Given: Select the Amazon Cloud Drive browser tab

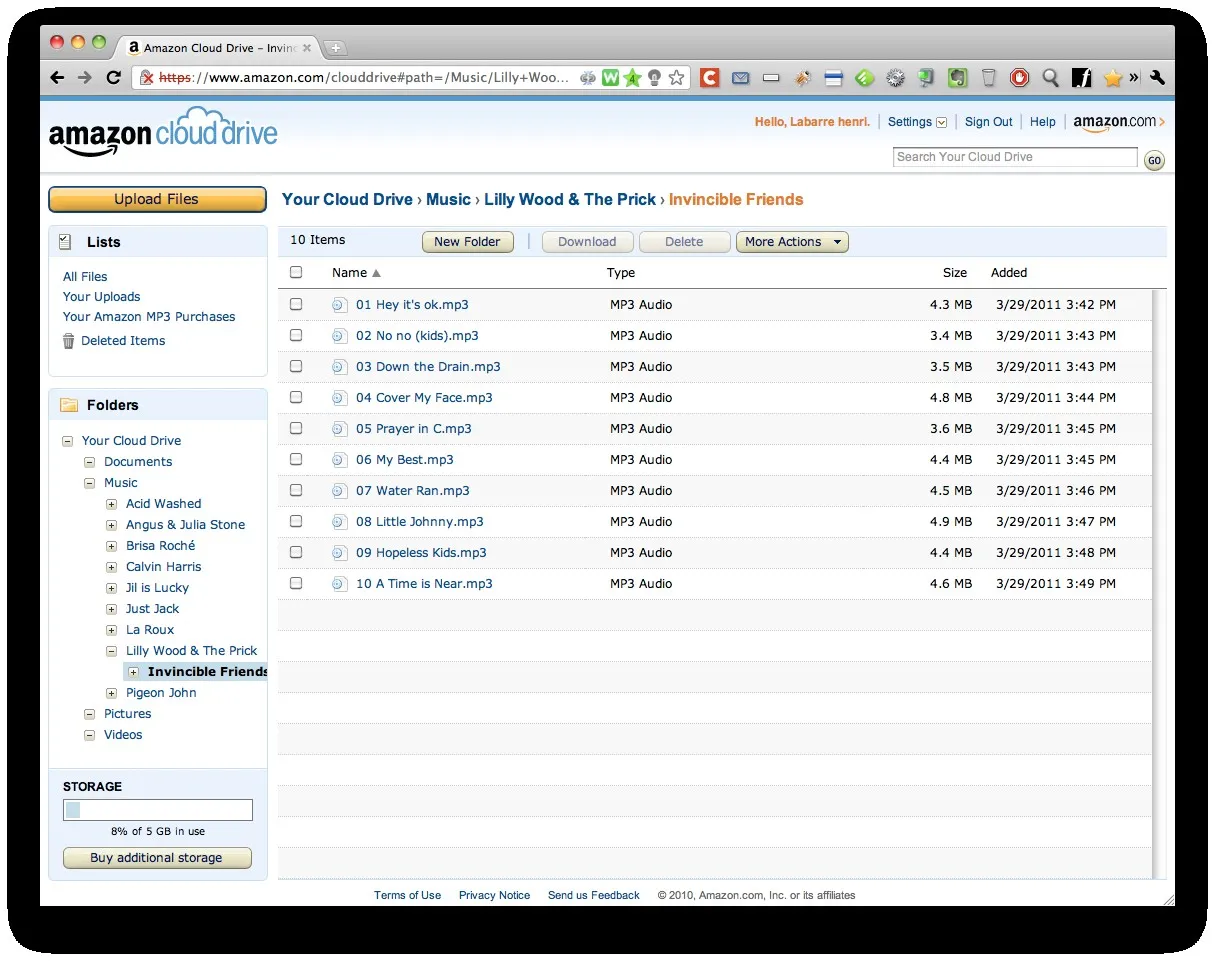Looking at the screenshot, I should pyautogui.click(x=219, y=48).
